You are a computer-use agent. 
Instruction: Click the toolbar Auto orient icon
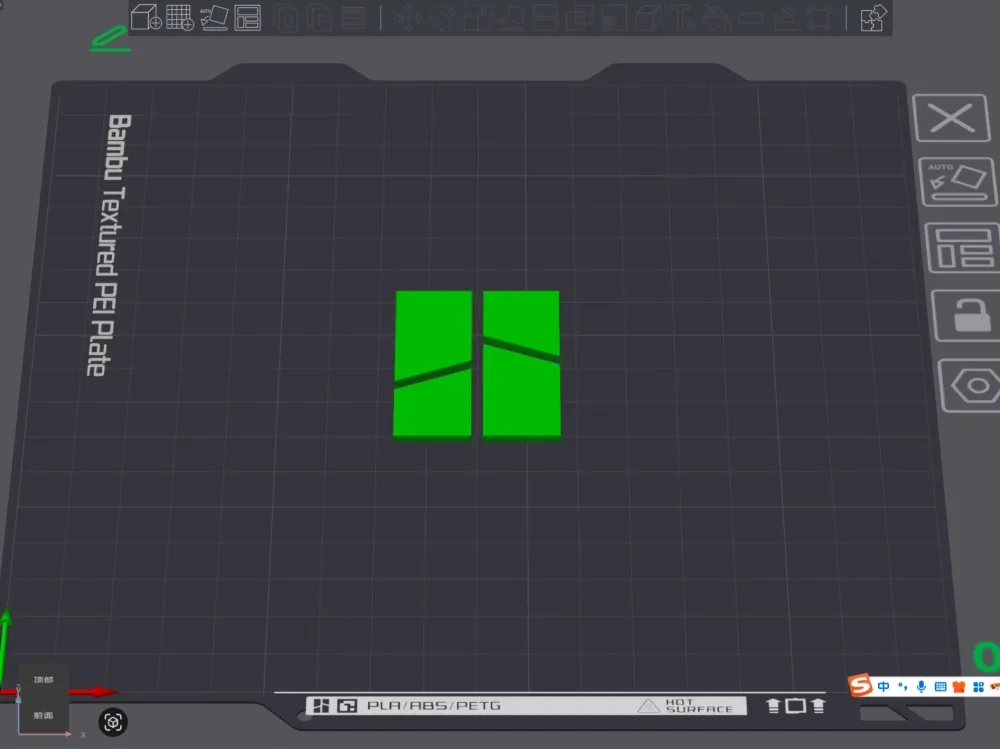click(214, 17)
